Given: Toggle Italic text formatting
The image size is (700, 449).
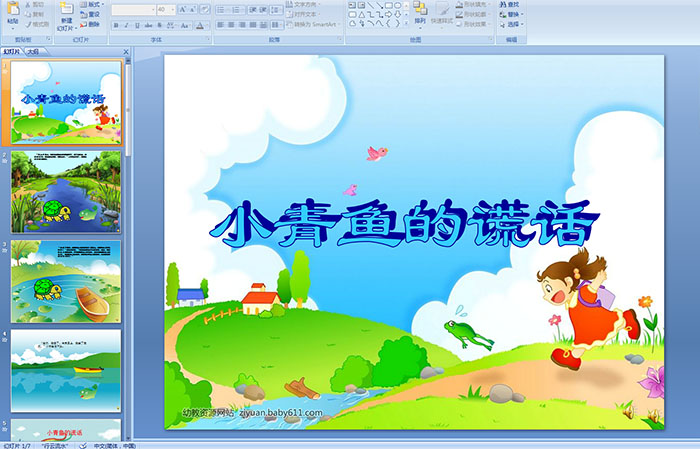Looking at the screenshot, I should click(127, 25).
